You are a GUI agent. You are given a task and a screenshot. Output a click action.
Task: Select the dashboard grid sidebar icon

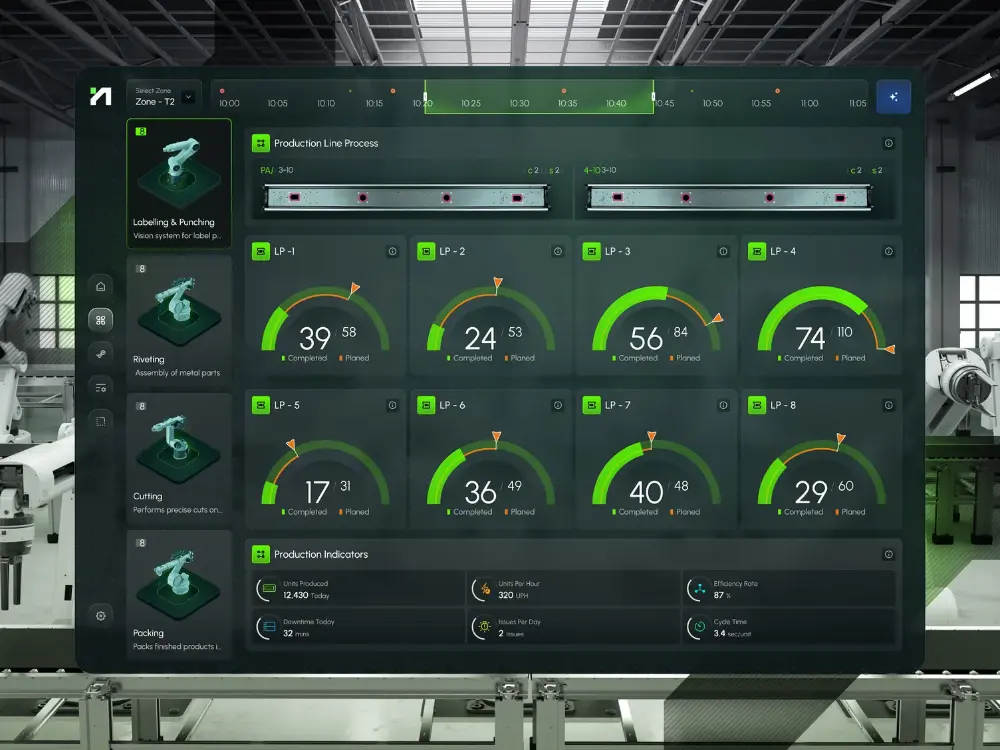[x=101, y=320]
